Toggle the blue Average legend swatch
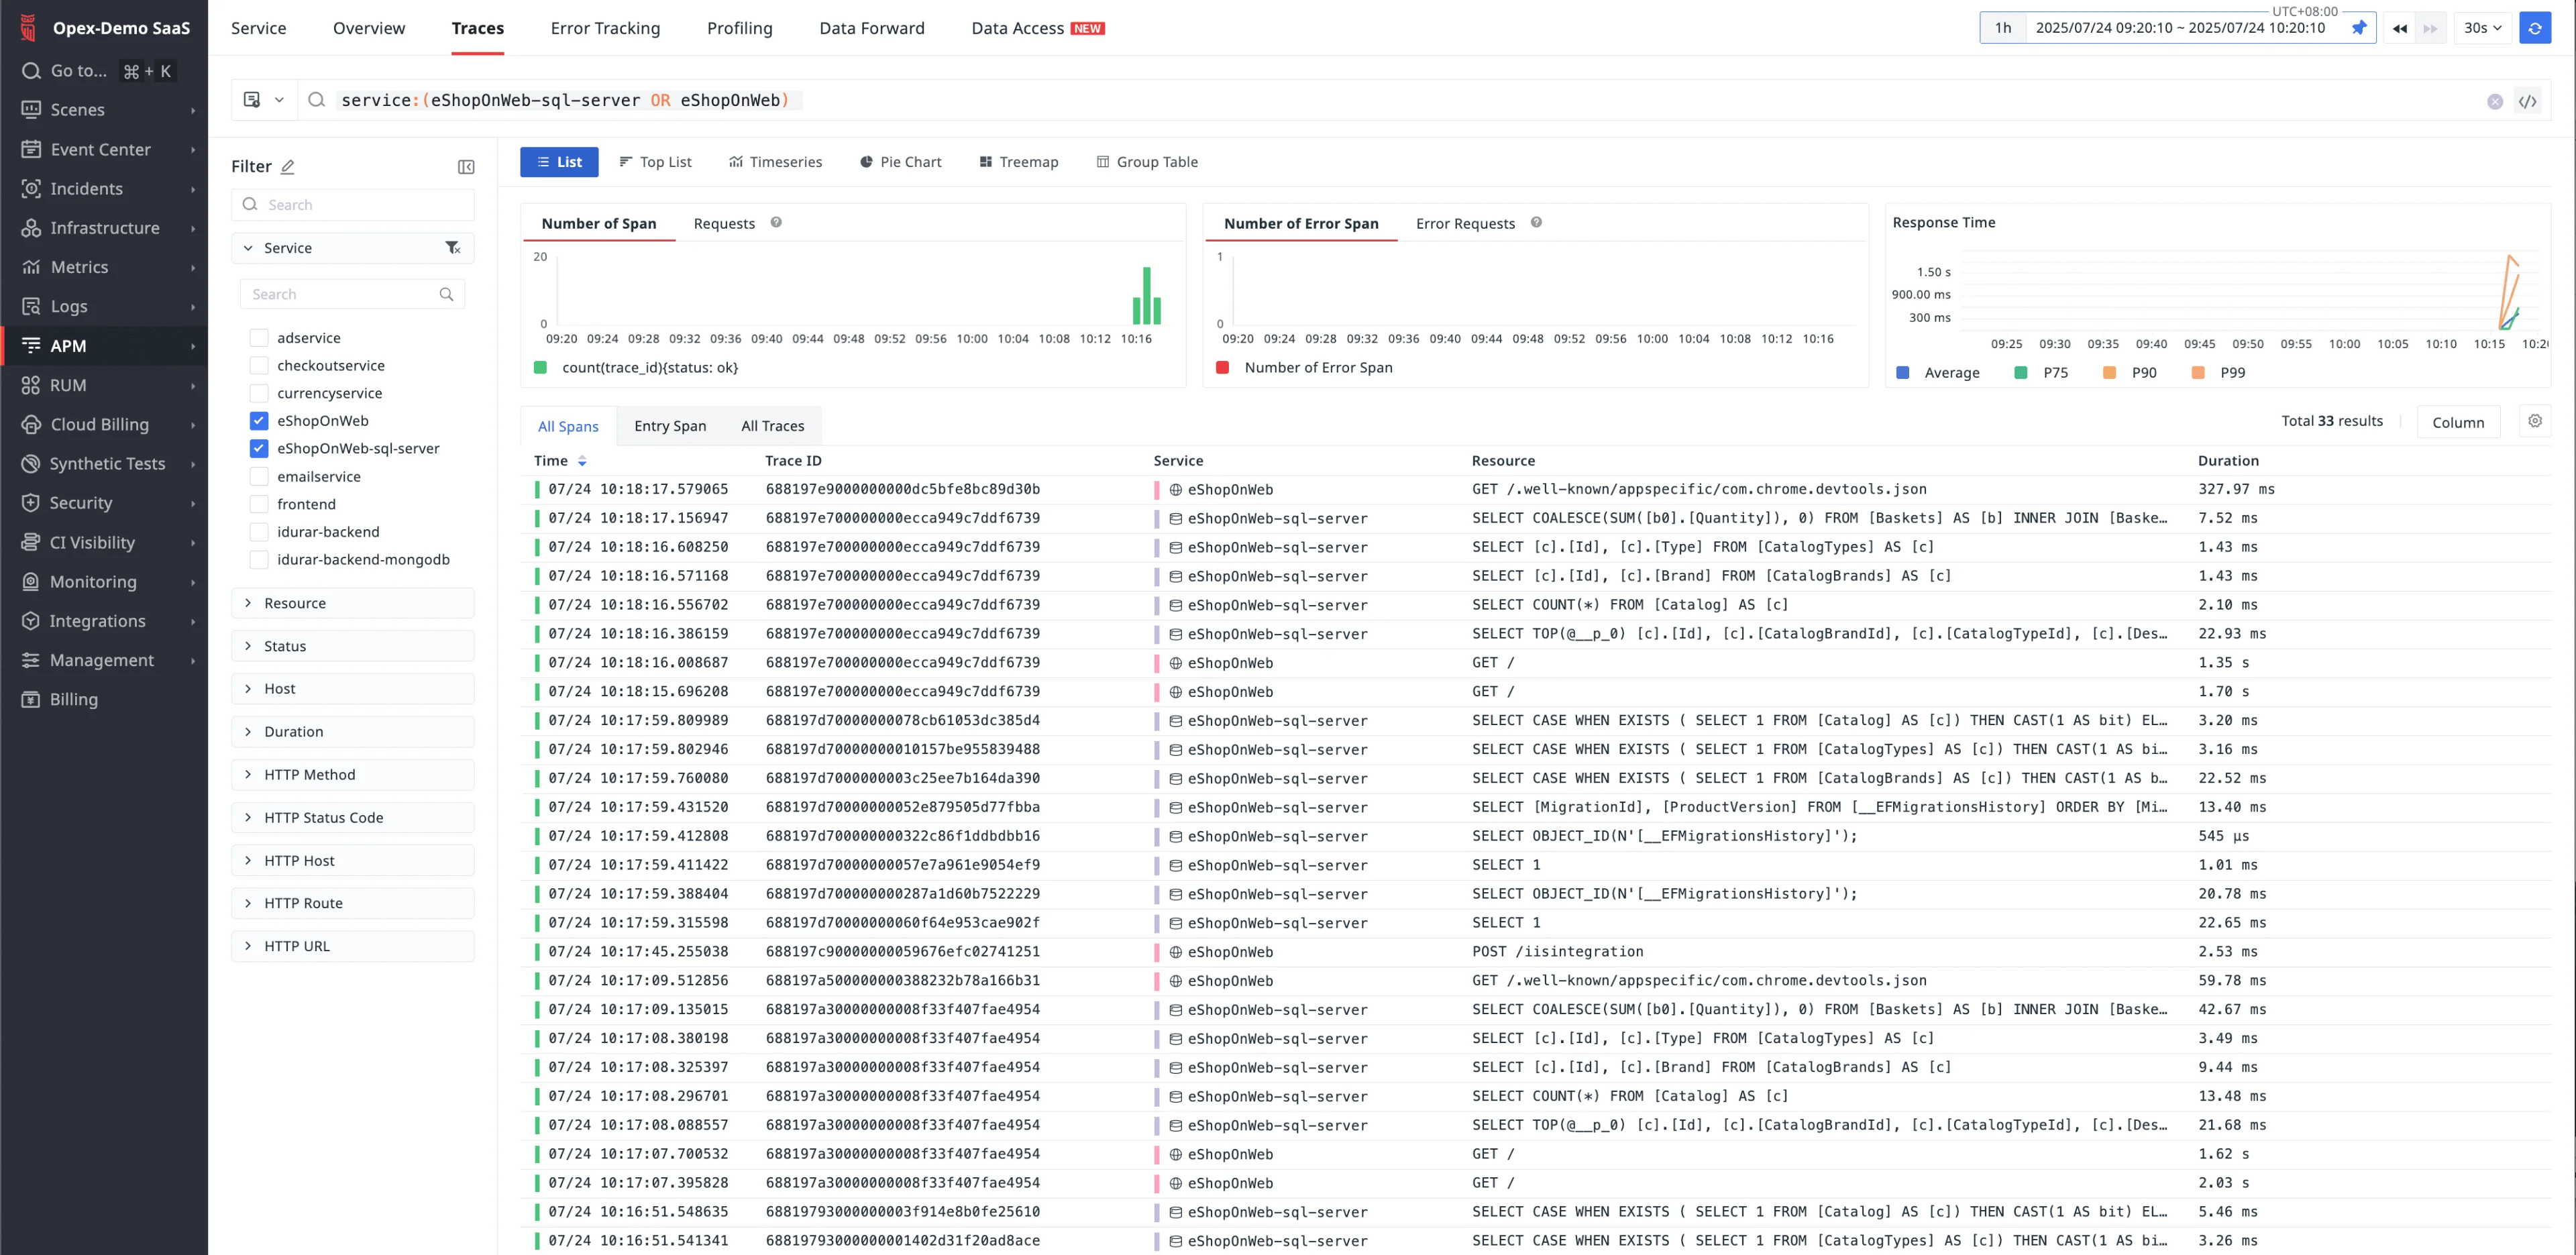 click(1902, 373)
